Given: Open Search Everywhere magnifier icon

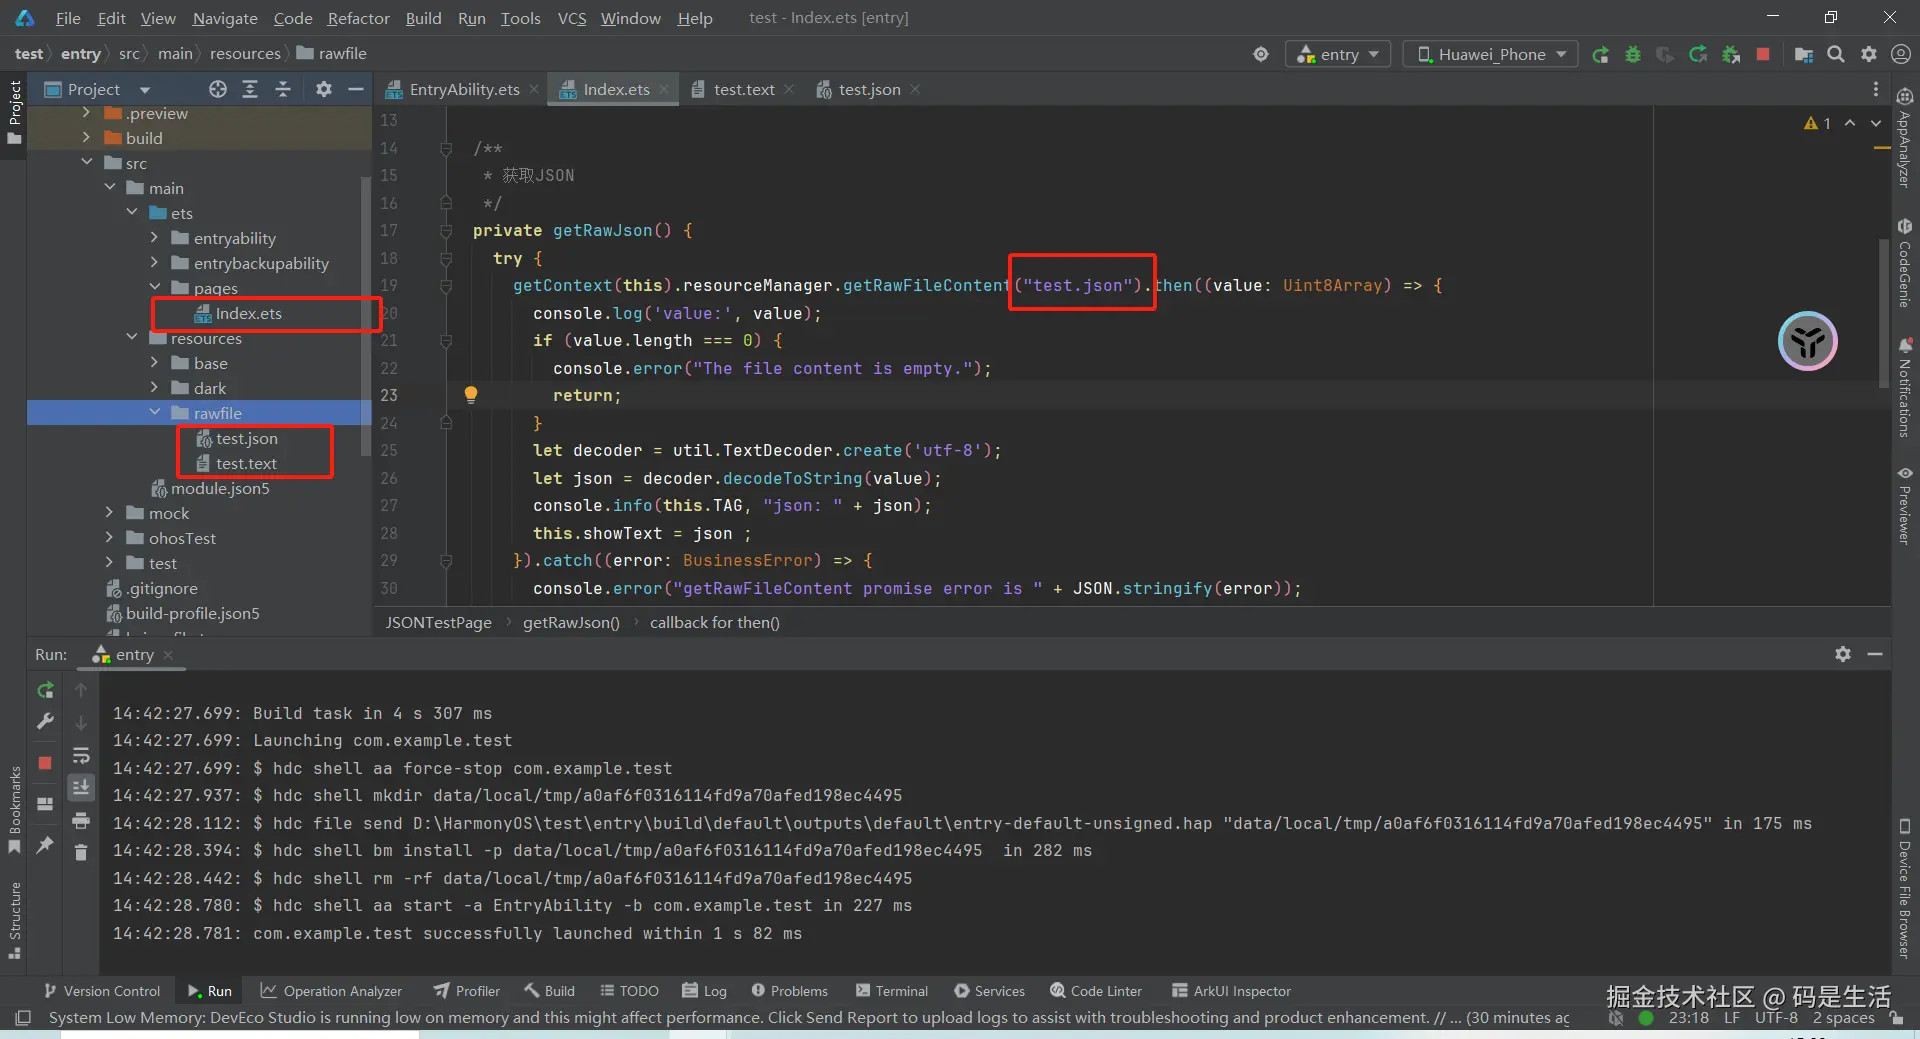Looking at the screenshot, I should click(1836, 55).
